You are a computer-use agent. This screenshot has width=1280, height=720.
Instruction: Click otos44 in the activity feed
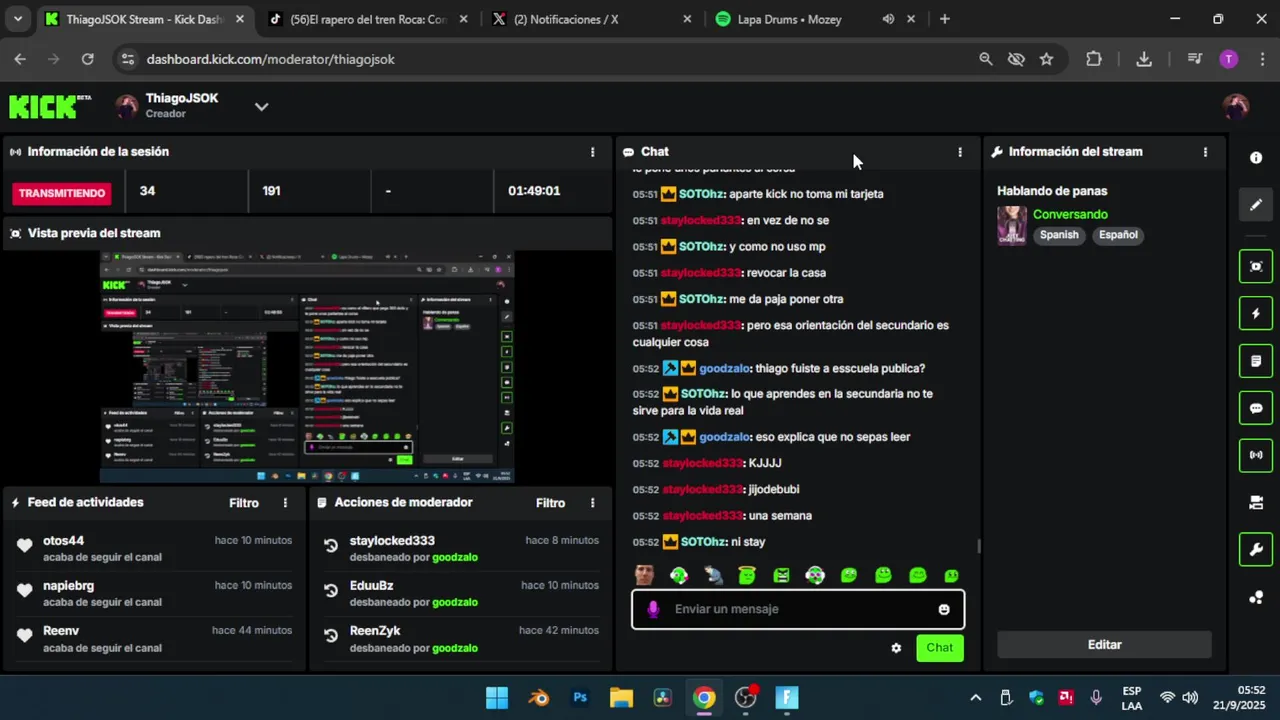[x=63, y=541]
